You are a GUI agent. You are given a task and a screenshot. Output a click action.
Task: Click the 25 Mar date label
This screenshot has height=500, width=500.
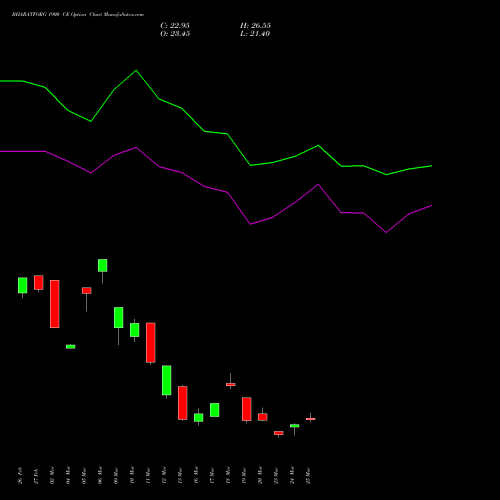coord(308,475)
